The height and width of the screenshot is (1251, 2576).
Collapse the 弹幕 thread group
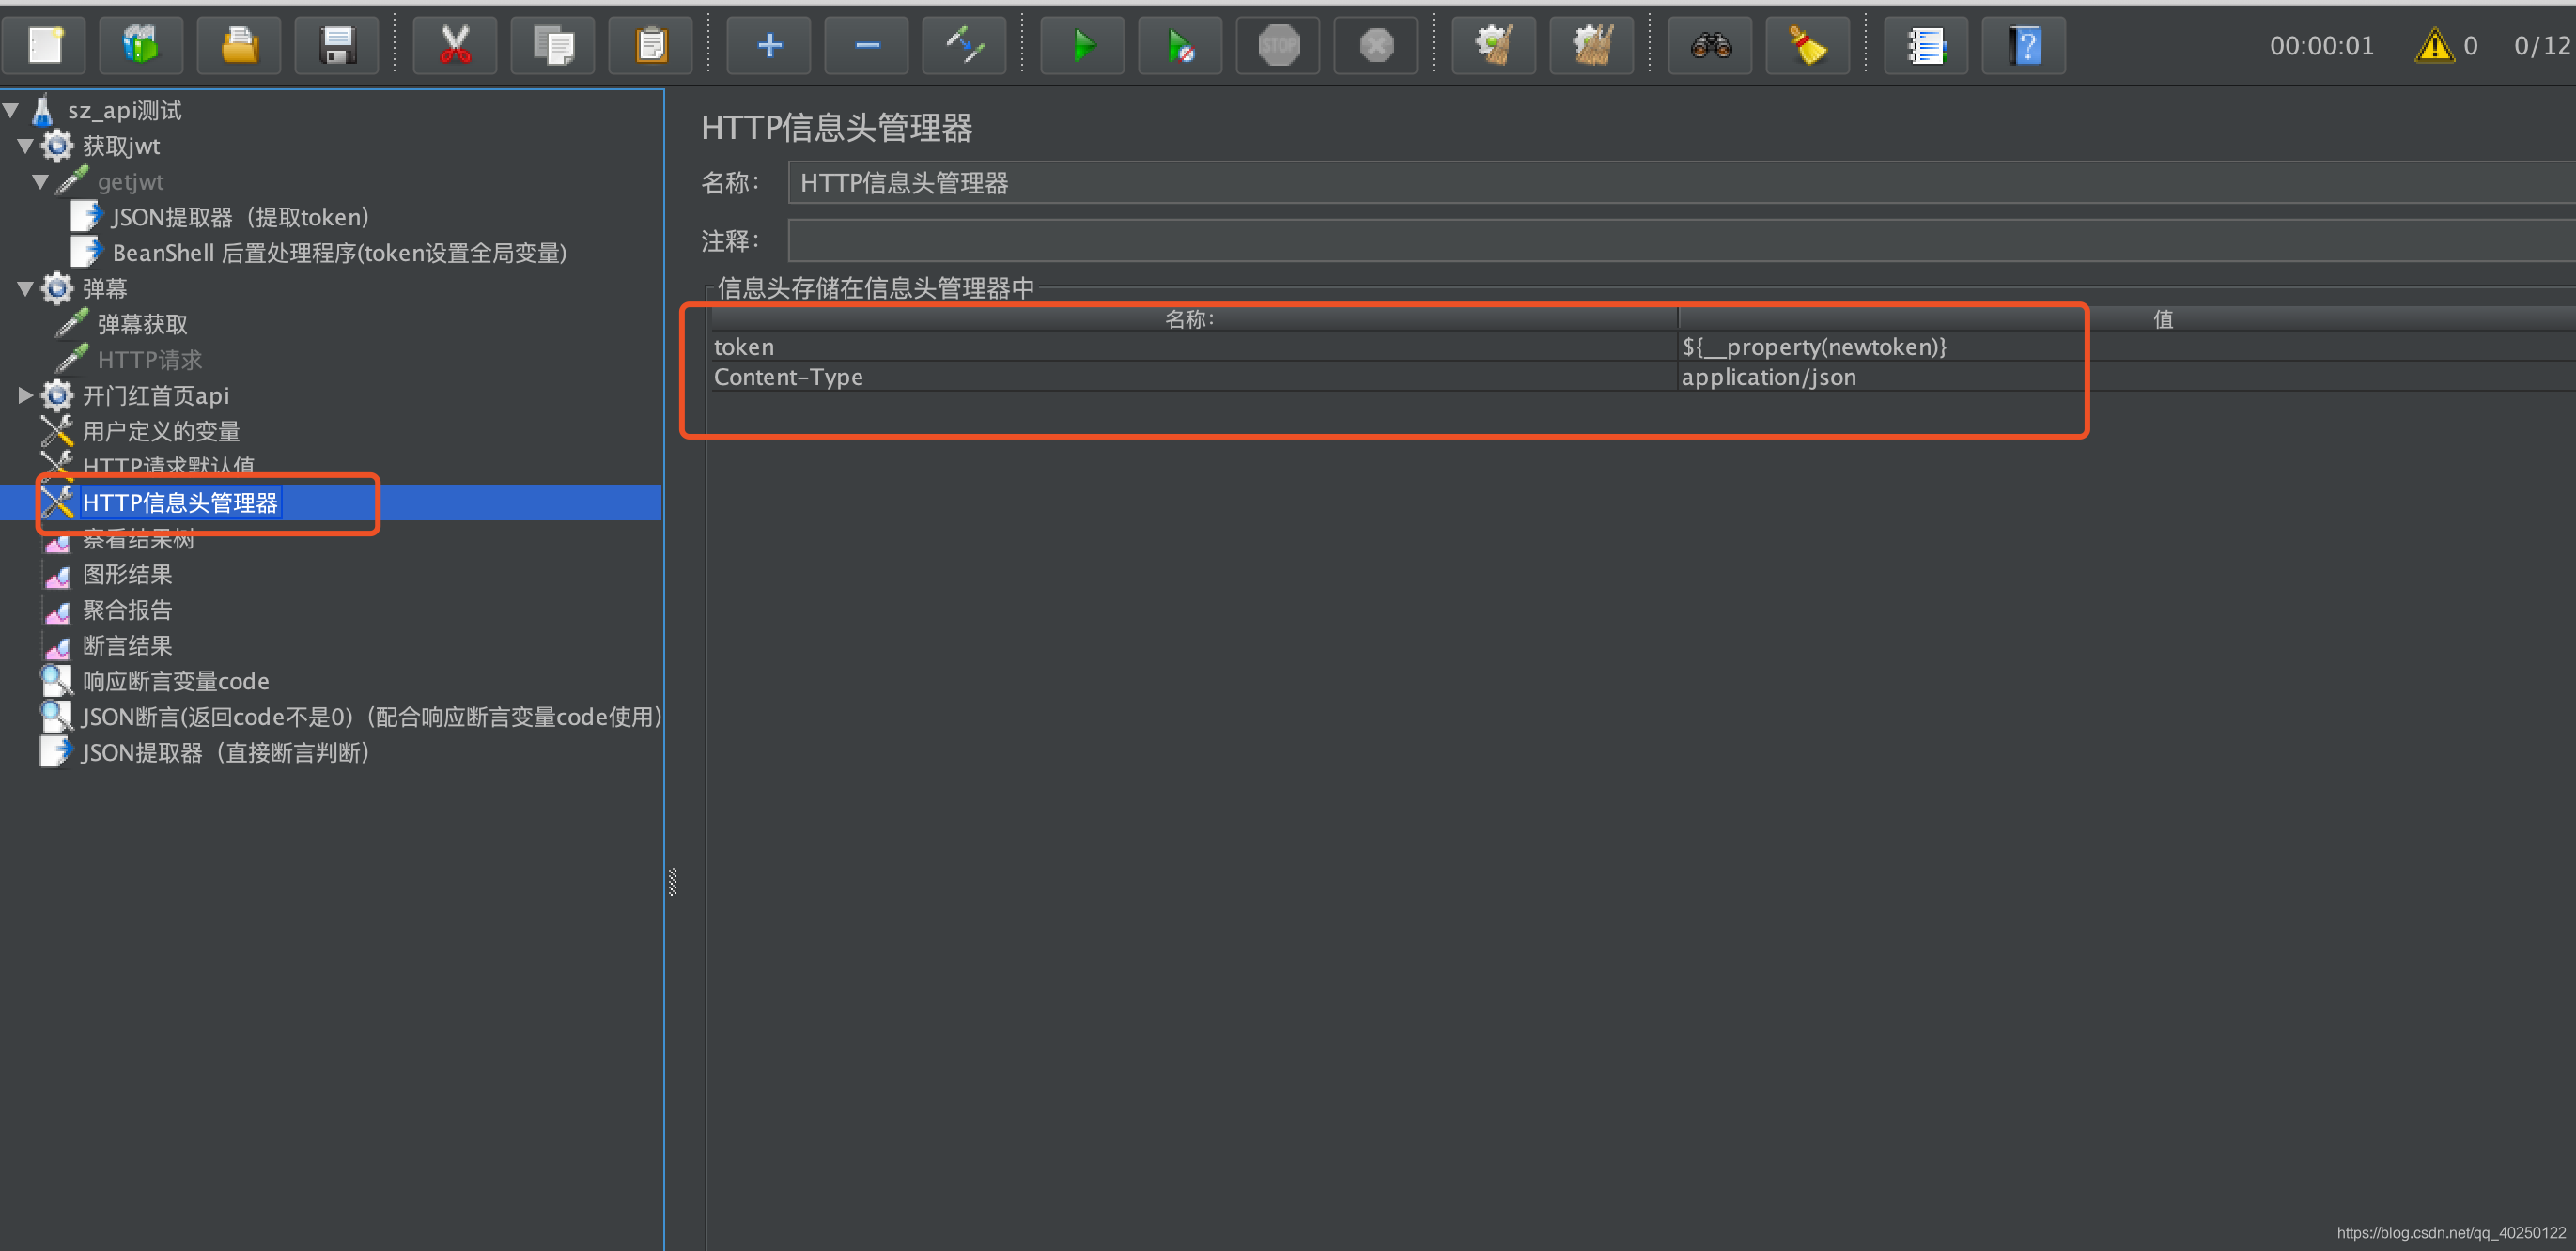(25, 289)
